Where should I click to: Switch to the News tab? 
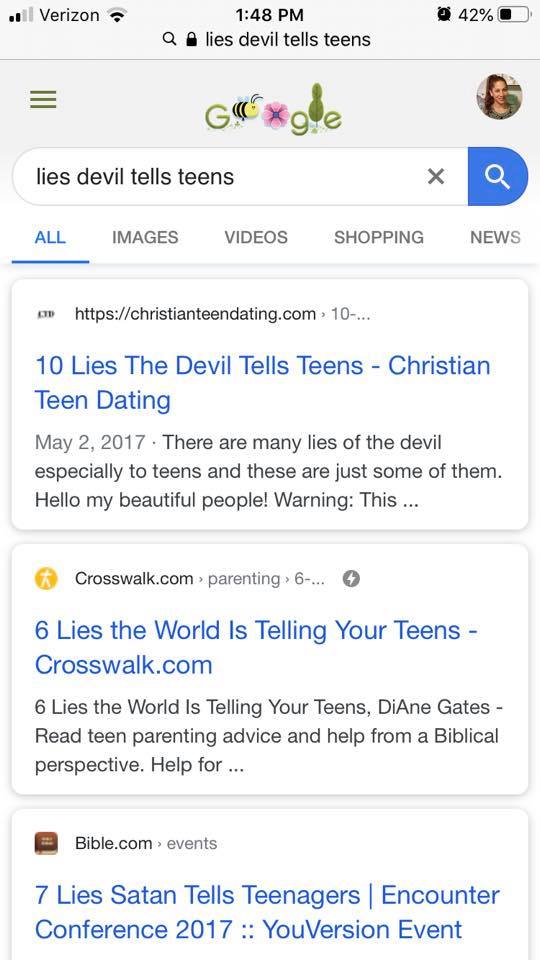click(495, 238)
